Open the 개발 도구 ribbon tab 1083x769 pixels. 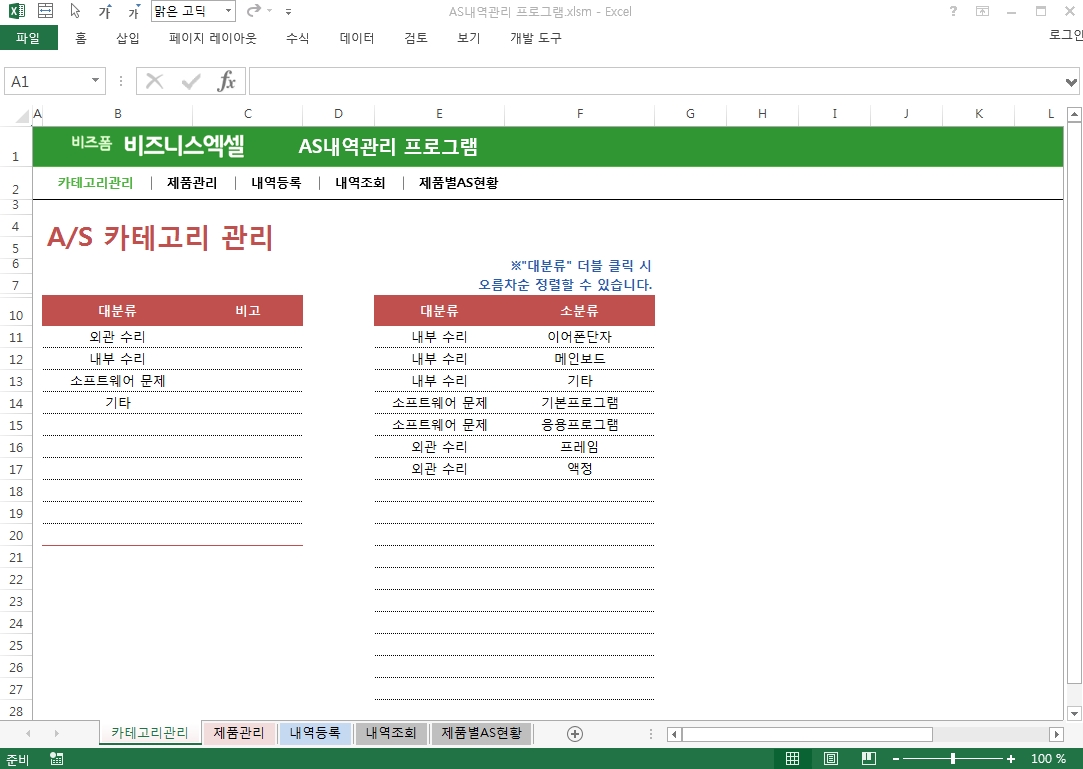[x=535, y=38]
